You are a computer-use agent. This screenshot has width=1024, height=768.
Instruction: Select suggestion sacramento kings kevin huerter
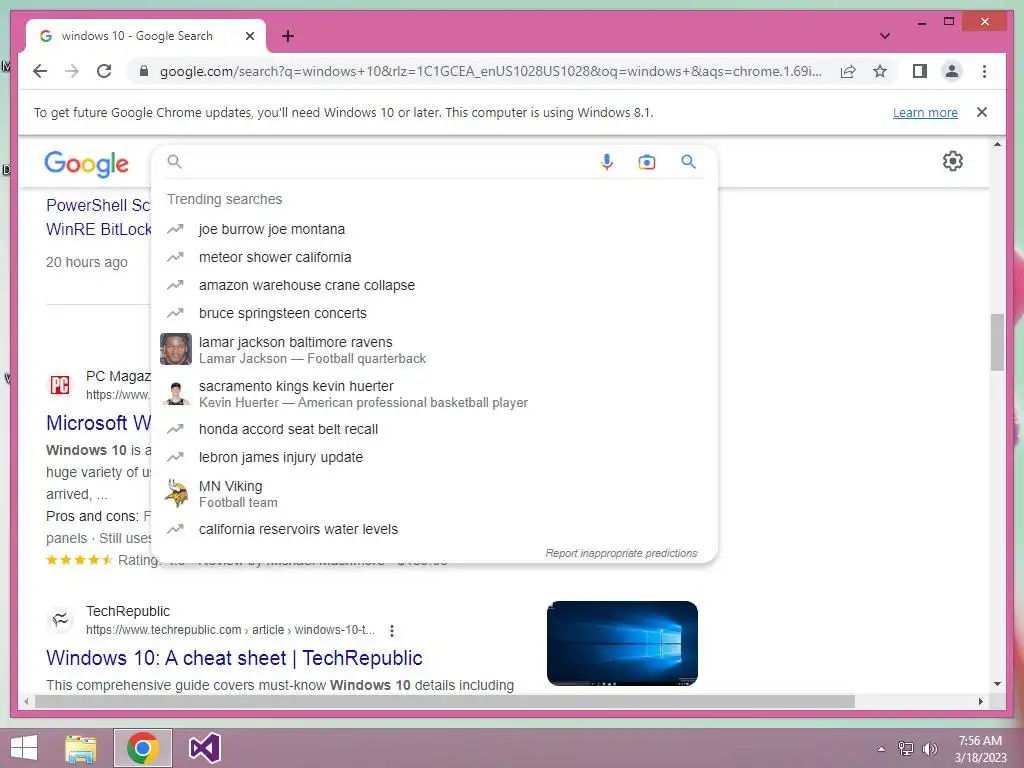coord(434,394)
